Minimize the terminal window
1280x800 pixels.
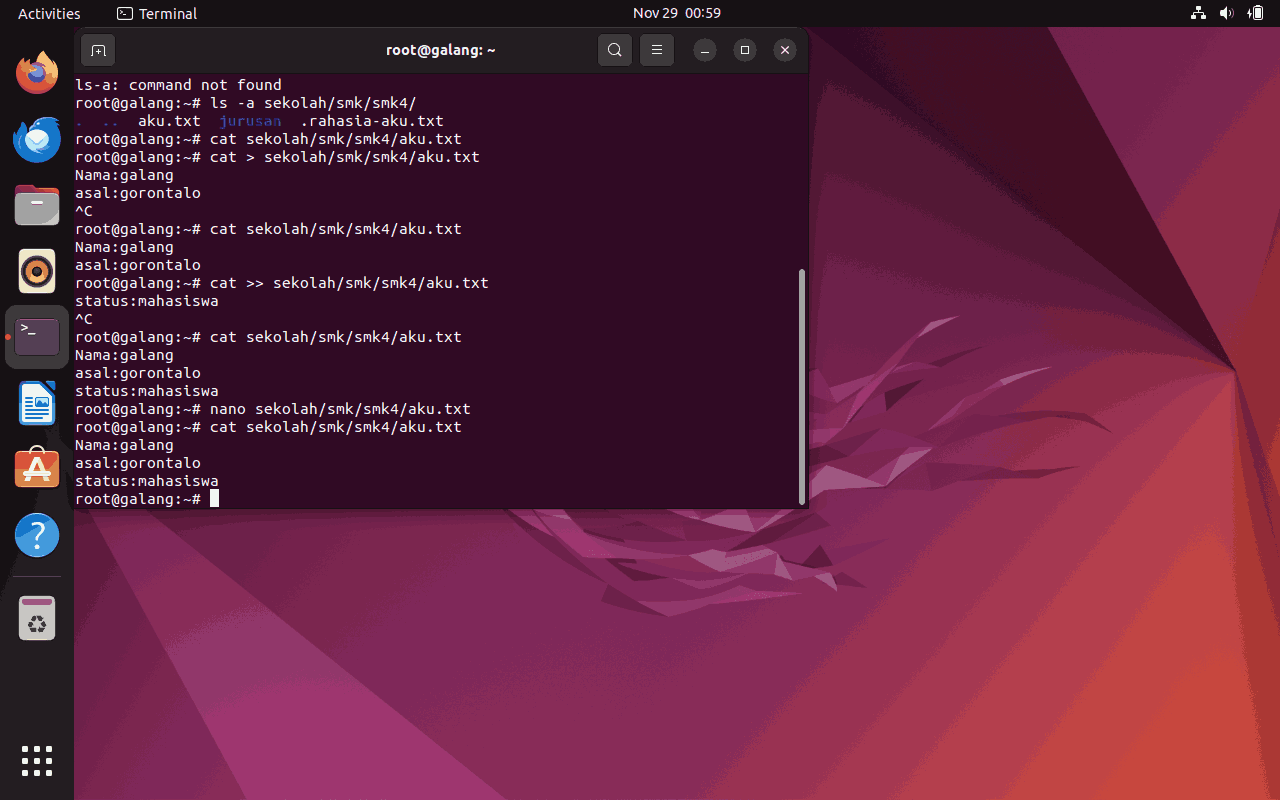[x=705, y=50]
